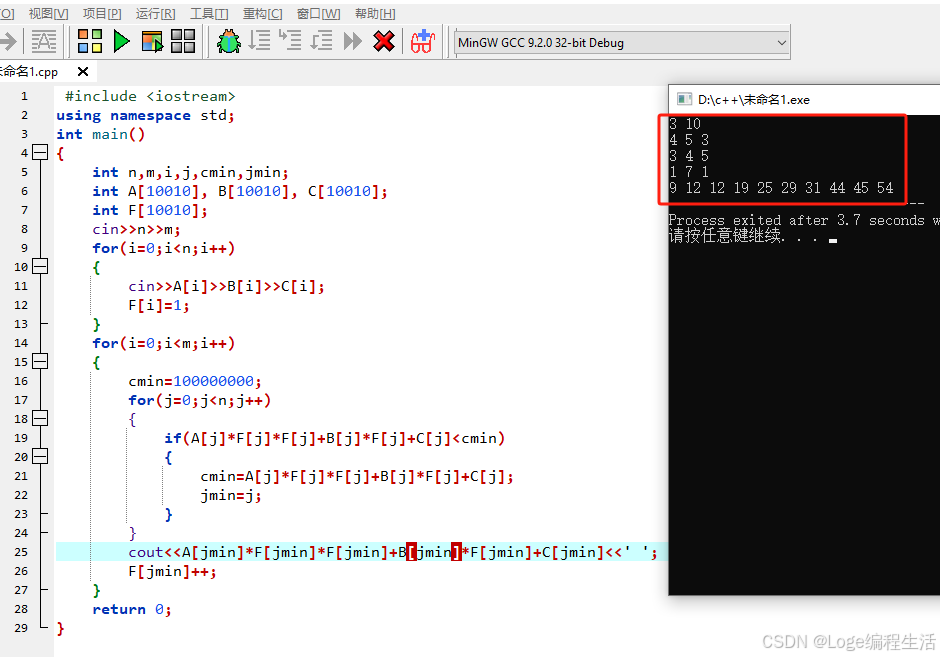940x657 pixels.
Task: Open the 运行[R] menu
Action: [155, 13]
